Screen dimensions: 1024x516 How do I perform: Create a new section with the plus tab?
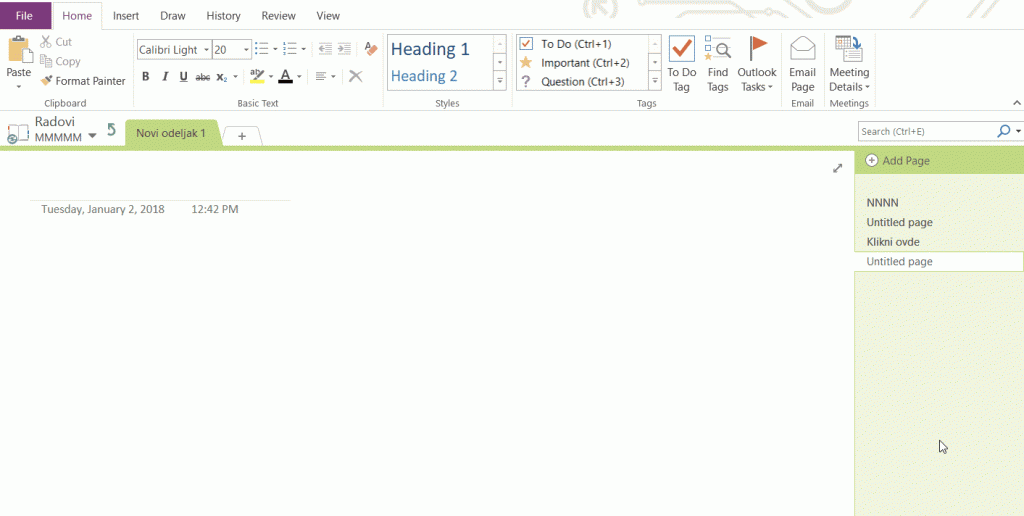tap(242, 136)
